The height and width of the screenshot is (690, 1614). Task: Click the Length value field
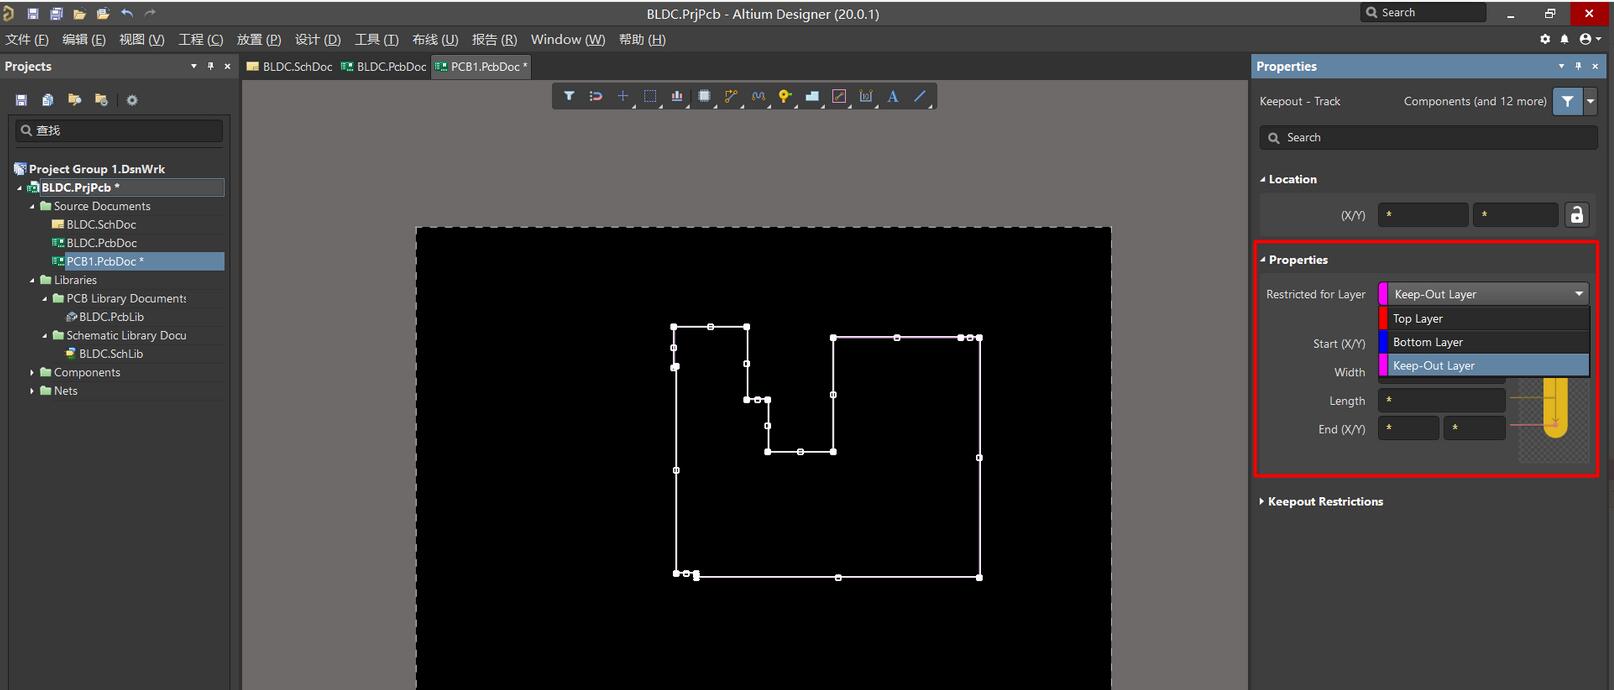(x=1441, y=401)
